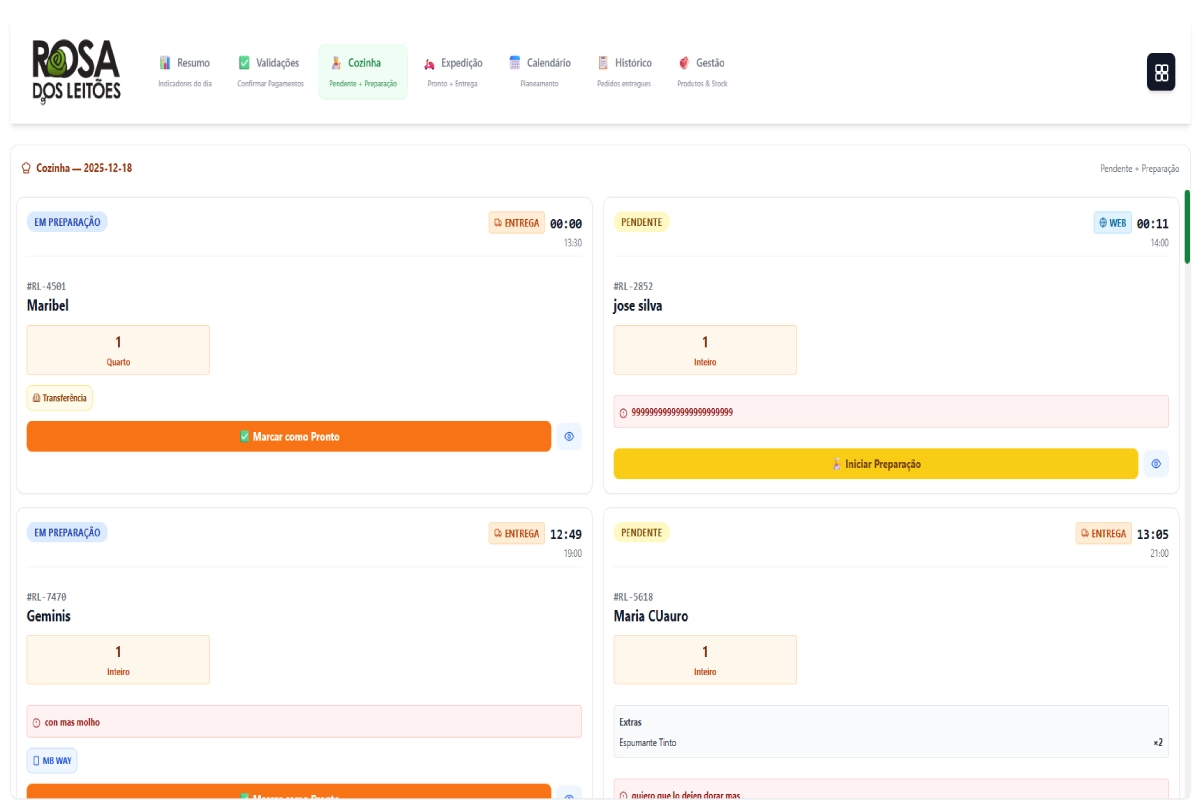Open the grid menu icon top right

[x=1161, y=72]
